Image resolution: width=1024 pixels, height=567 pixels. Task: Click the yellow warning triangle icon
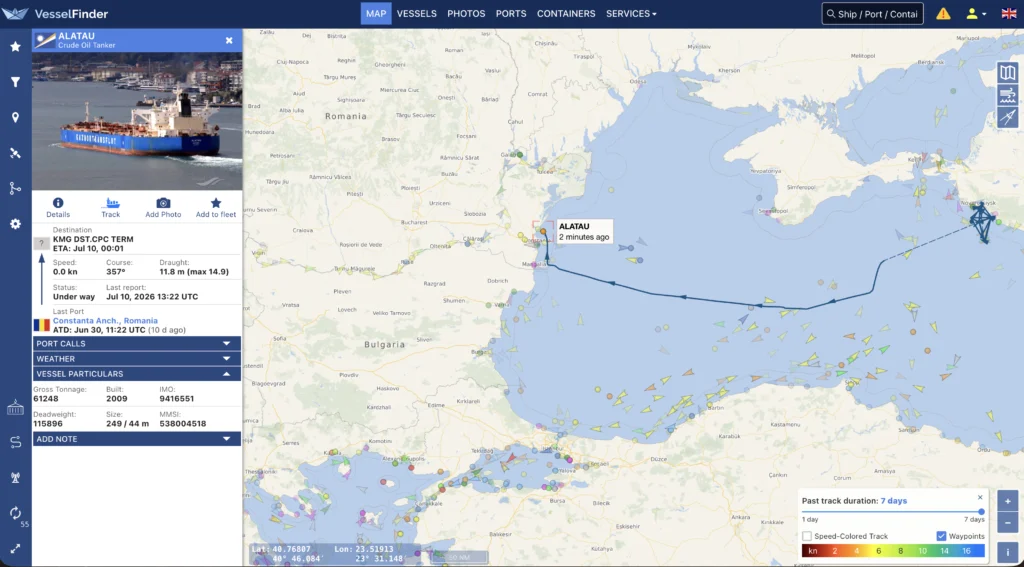pyautogui.click(x=943, y=14)
